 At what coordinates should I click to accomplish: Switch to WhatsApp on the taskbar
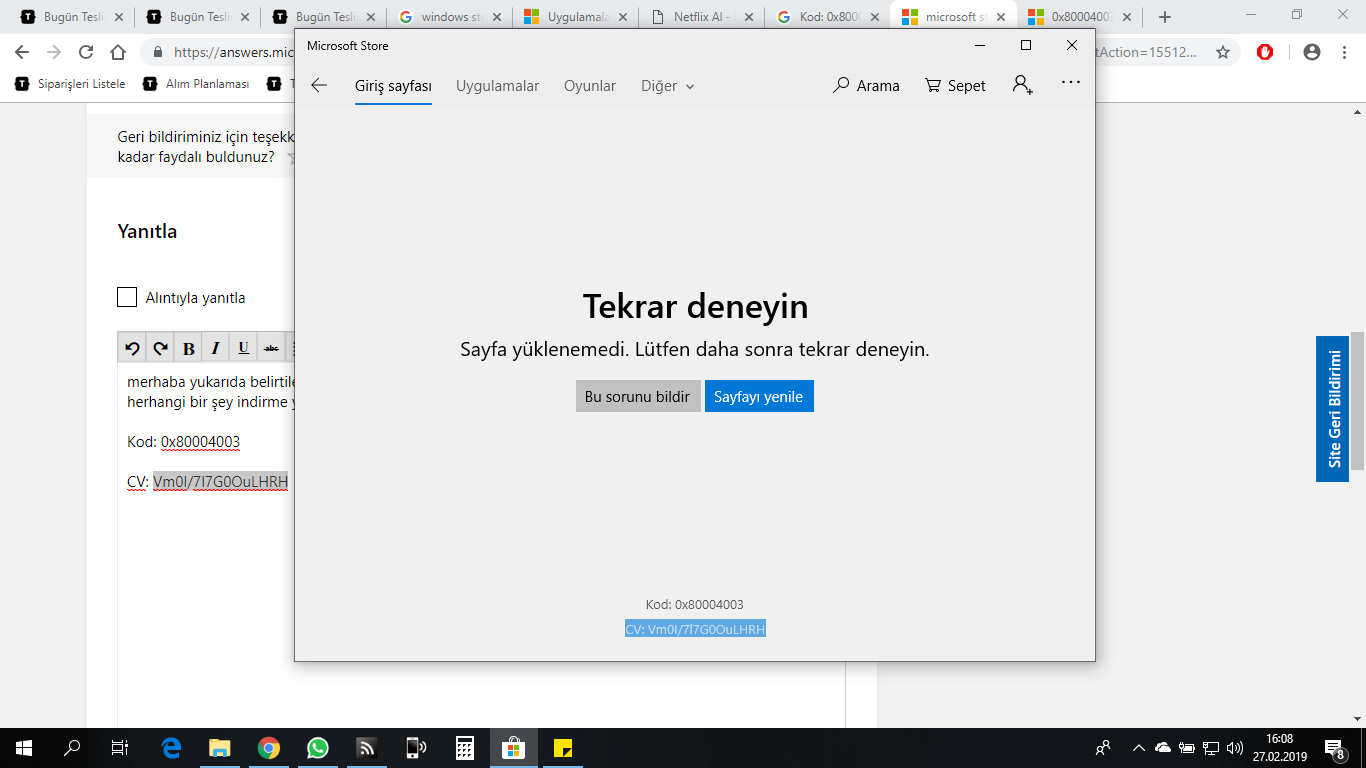(x=318, y=747)
